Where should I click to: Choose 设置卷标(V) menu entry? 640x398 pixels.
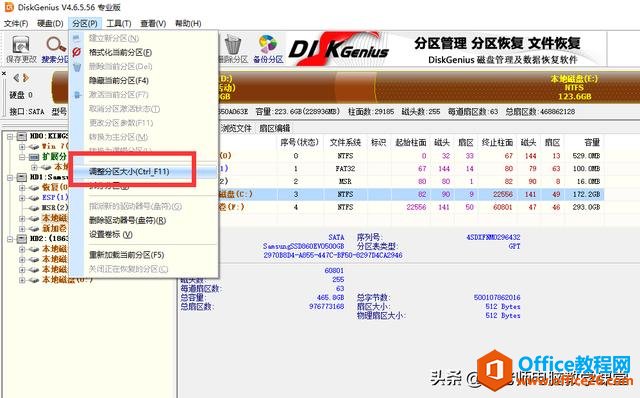(143, 235)
